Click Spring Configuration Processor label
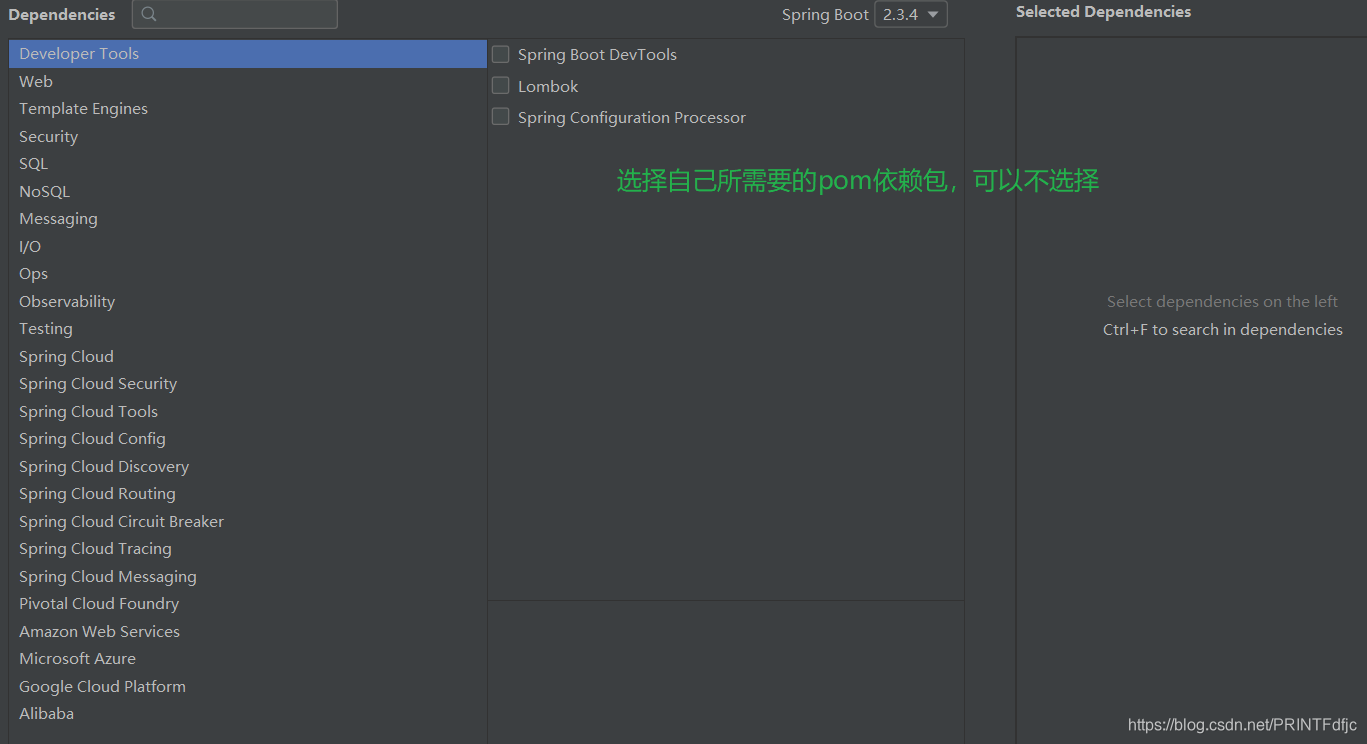 coord(632,118)
